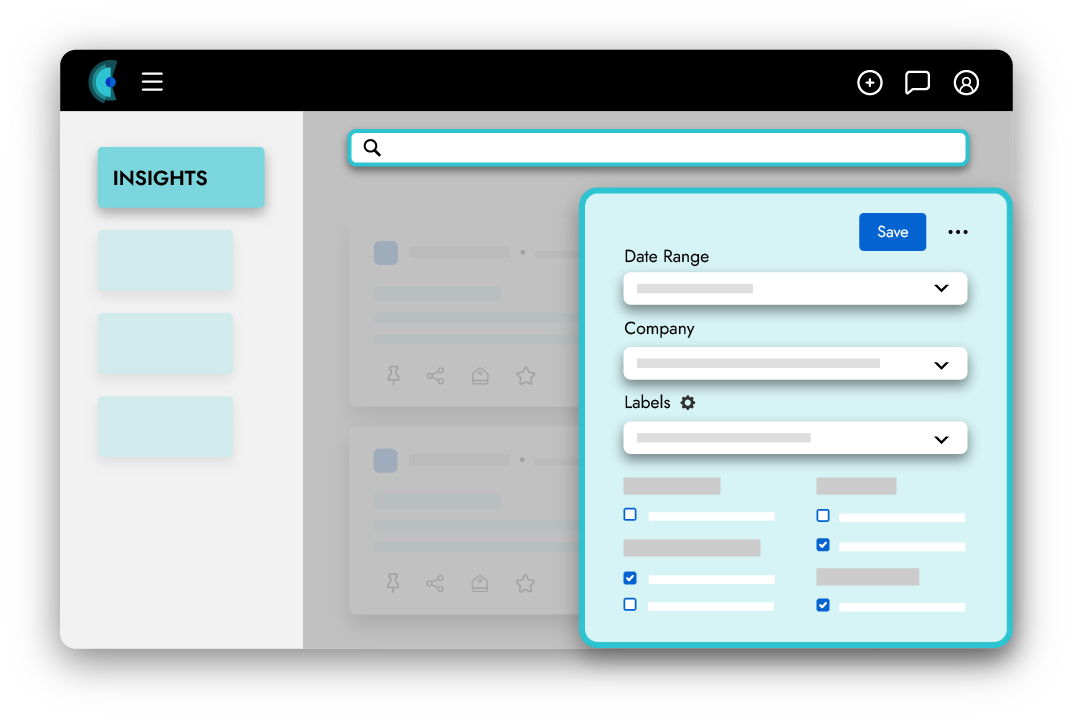This screenshot has height=720, width=1073.
Task: Select the INSIGHTS sidebar tab
Action: pyautogui.click(x=181, y=178)
